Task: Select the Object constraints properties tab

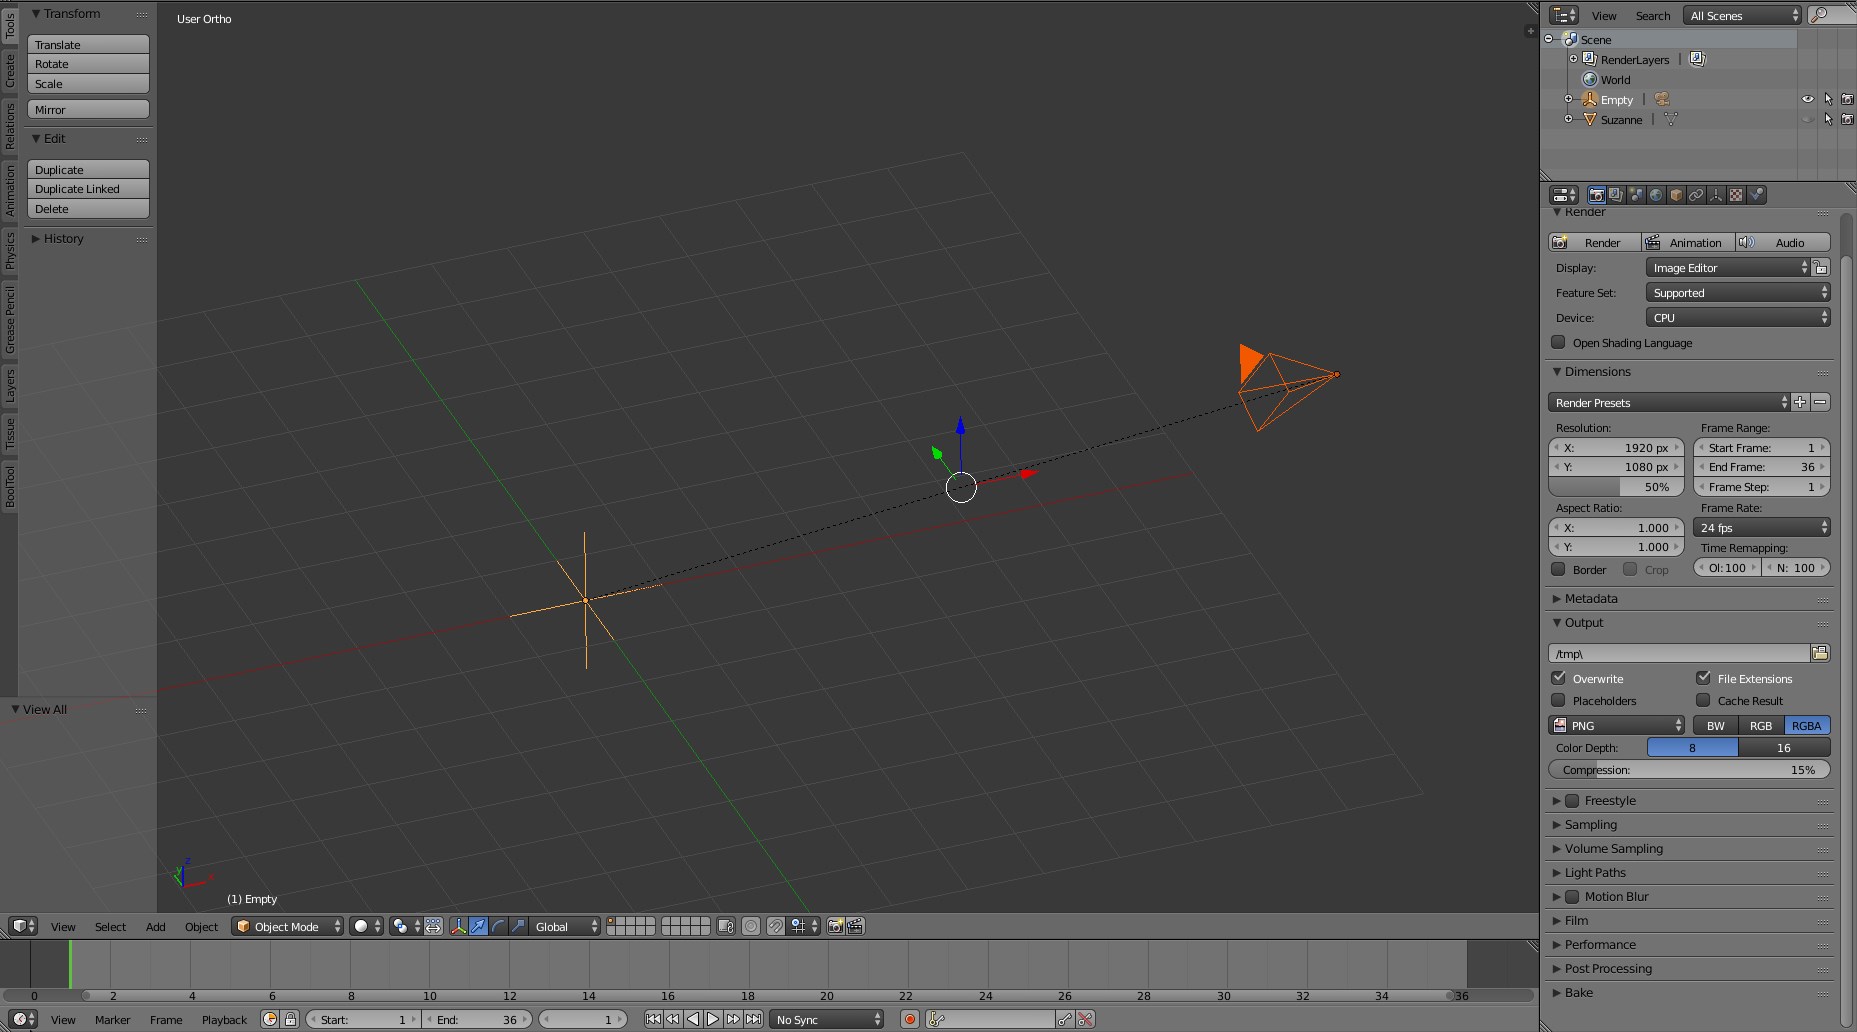Action: coord(1696,195)
